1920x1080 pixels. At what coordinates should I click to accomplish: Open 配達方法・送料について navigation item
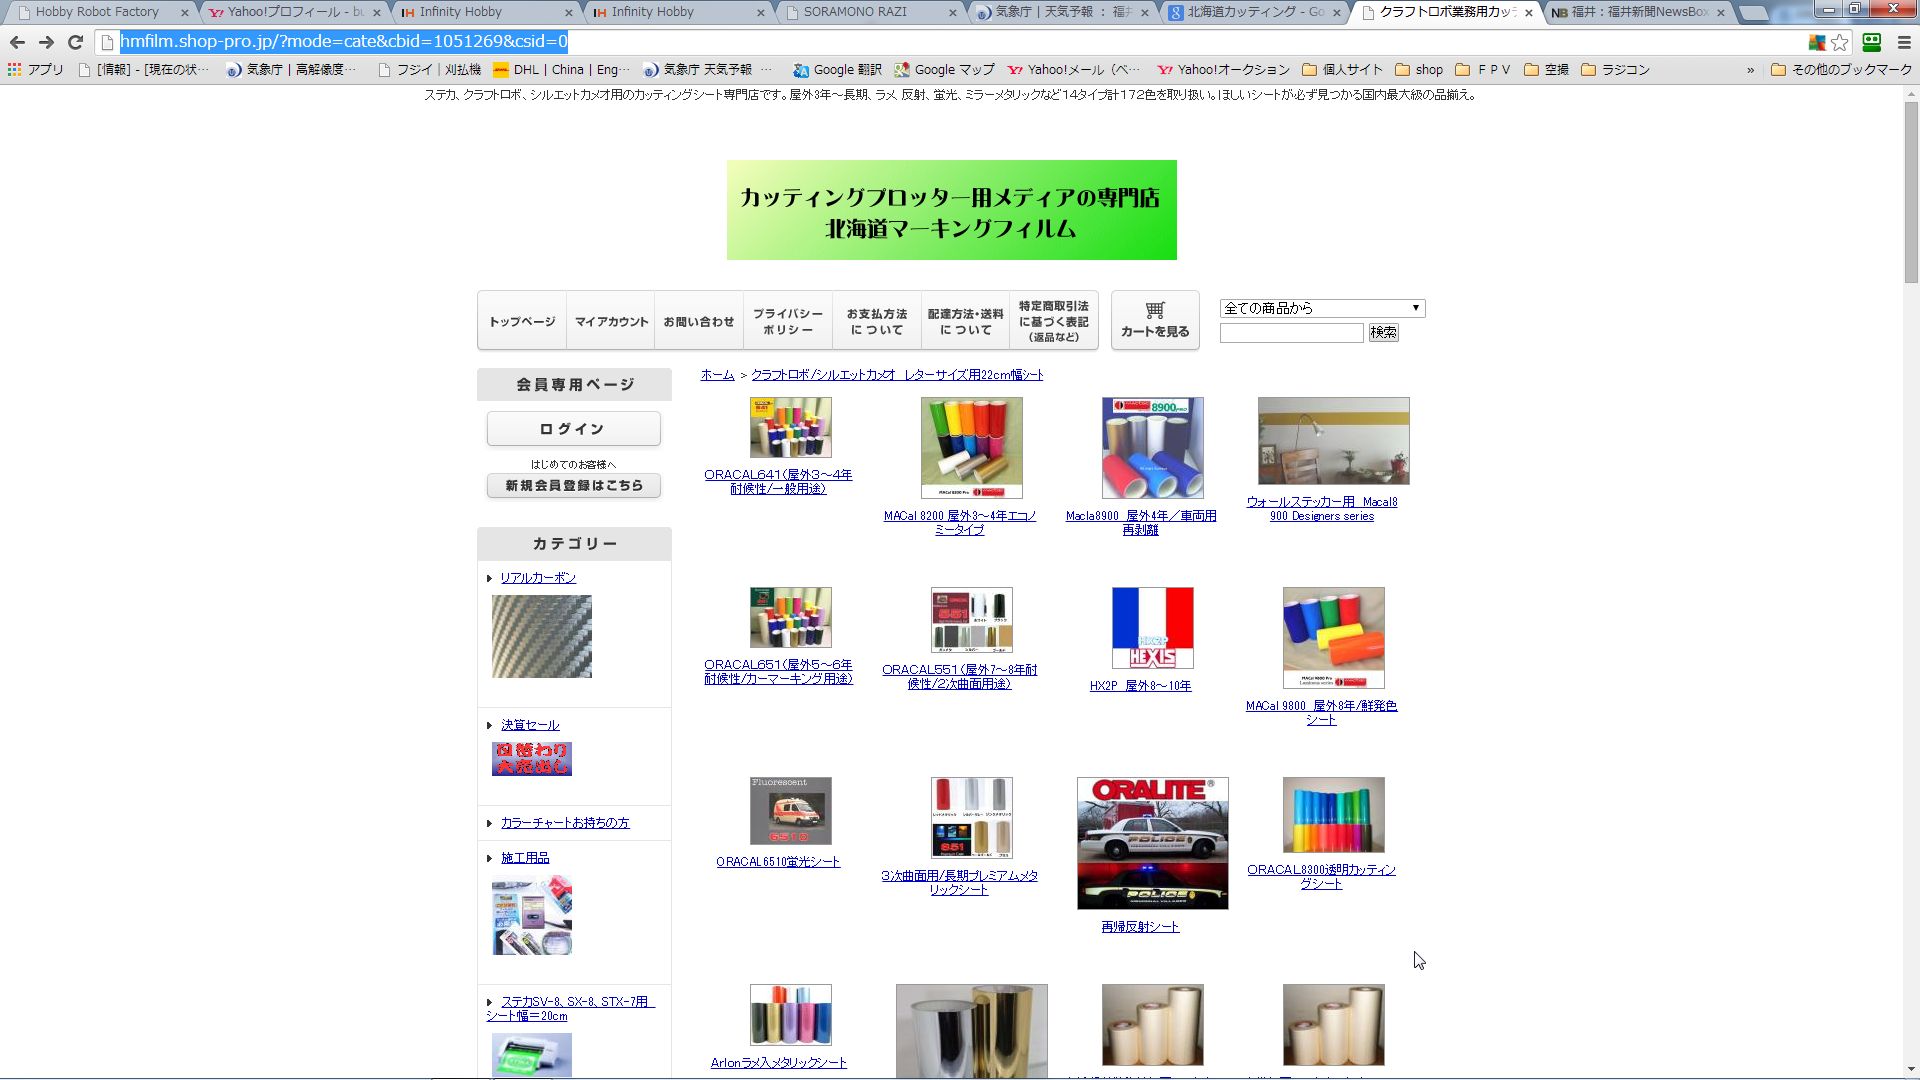pyautogui.click(x=965, y=321)
